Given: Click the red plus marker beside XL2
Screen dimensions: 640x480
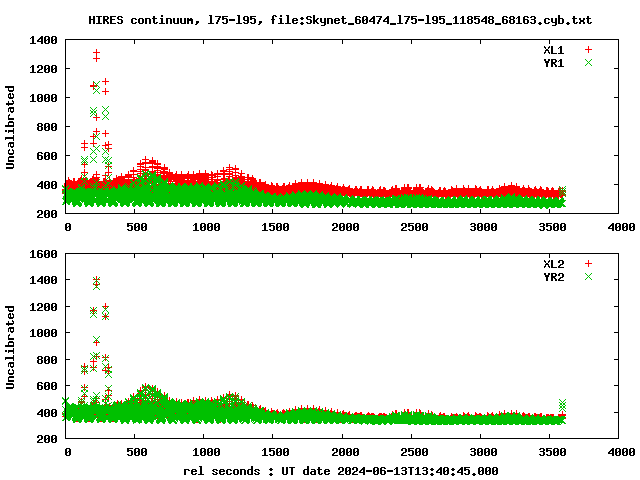Looking at the screenshot, I should [x=588, y=264].
